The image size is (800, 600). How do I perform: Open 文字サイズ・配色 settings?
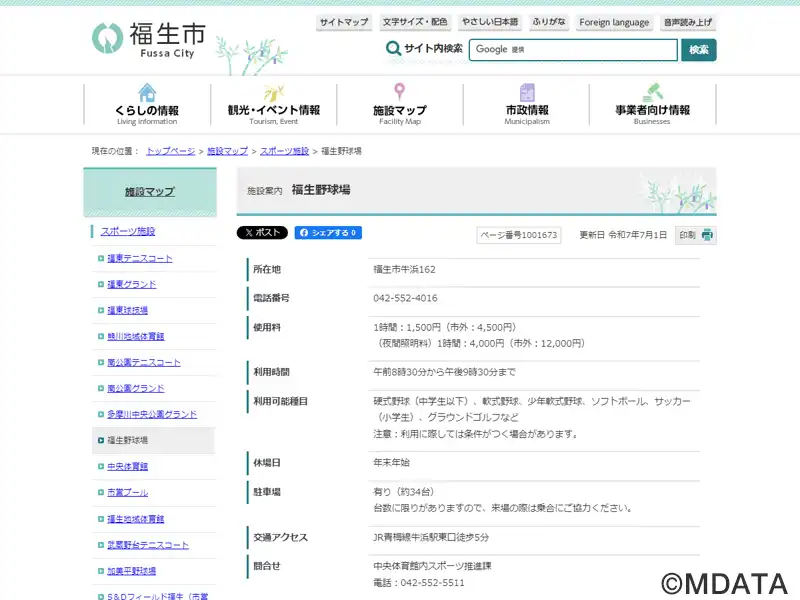pos(415,22)
